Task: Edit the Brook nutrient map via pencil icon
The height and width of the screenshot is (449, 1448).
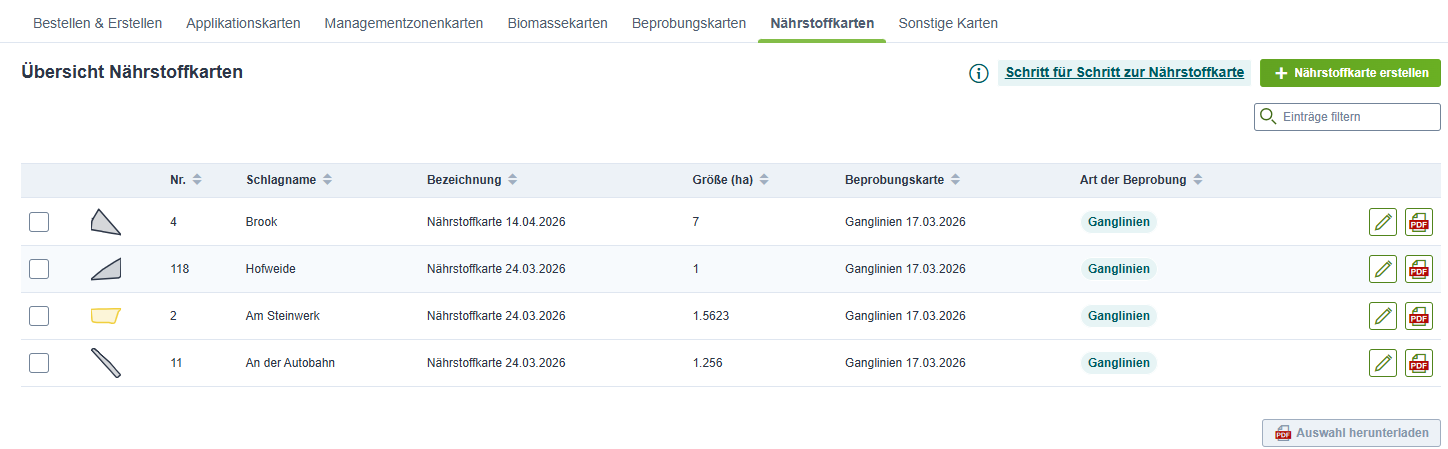Action: pos(1383,222)
